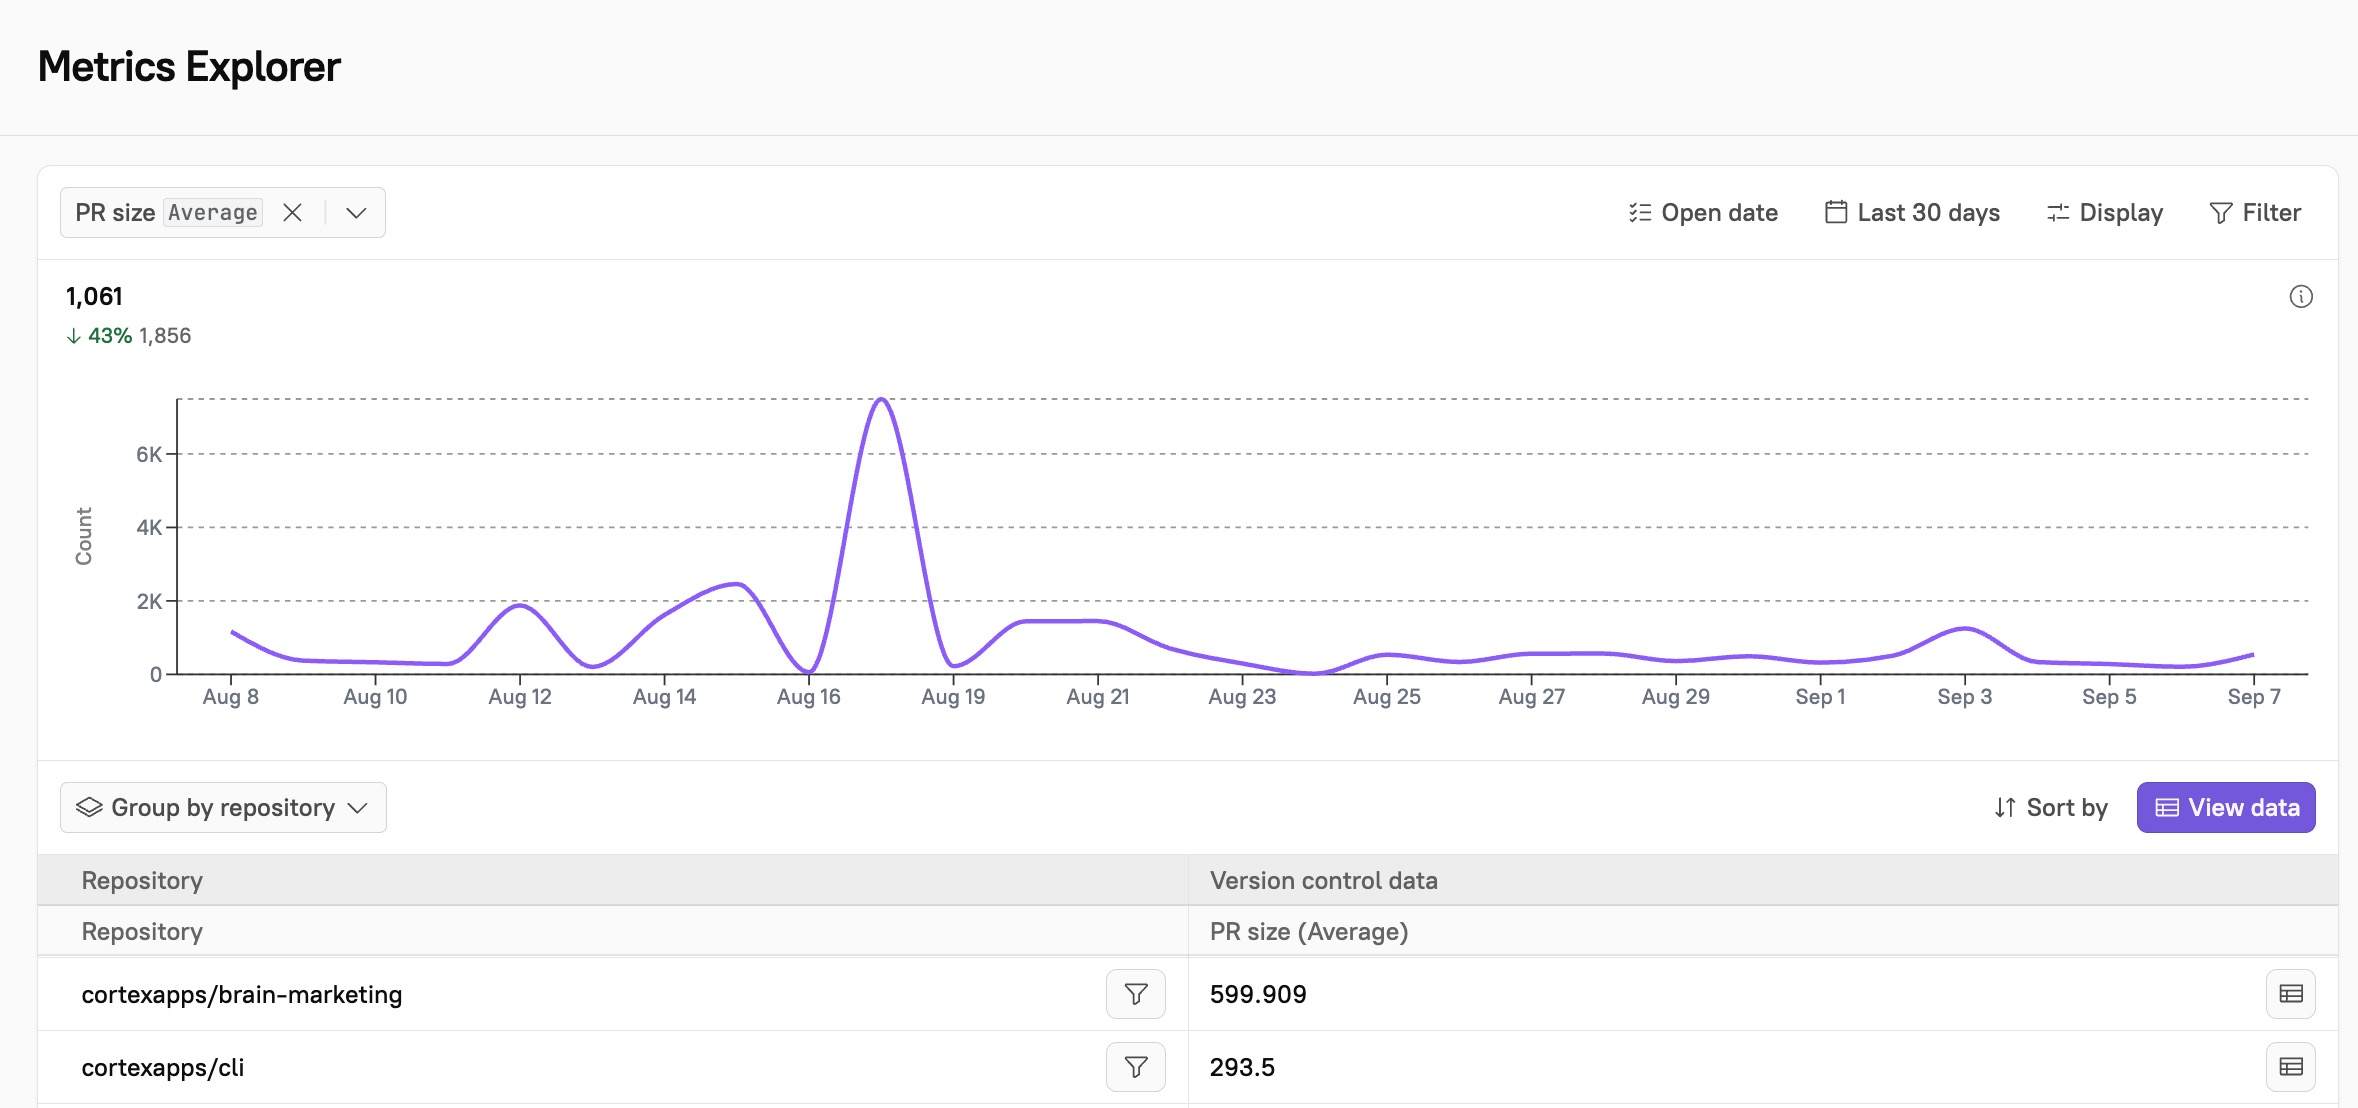Select the Repository column header
2358x1108 pixels.
142,880
